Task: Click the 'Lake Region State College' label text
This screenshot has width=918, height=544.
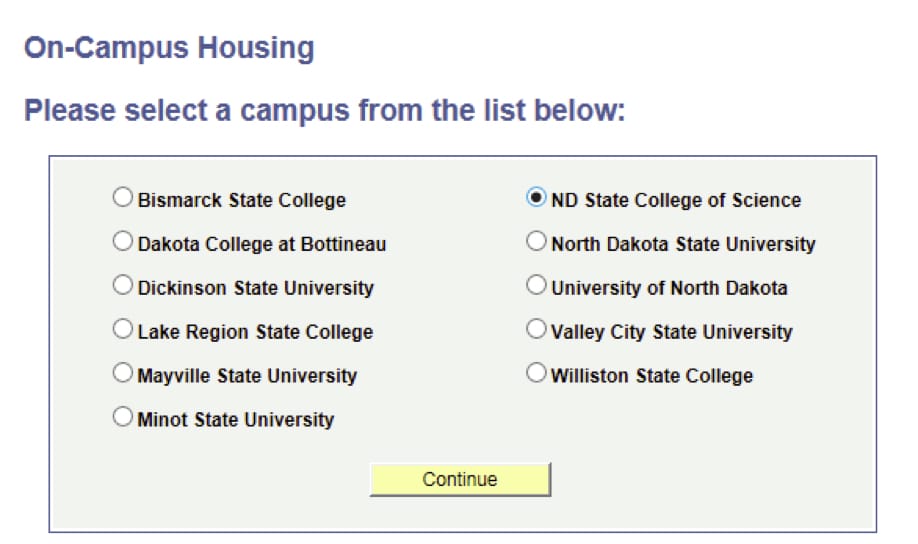Action: [255, 332]
